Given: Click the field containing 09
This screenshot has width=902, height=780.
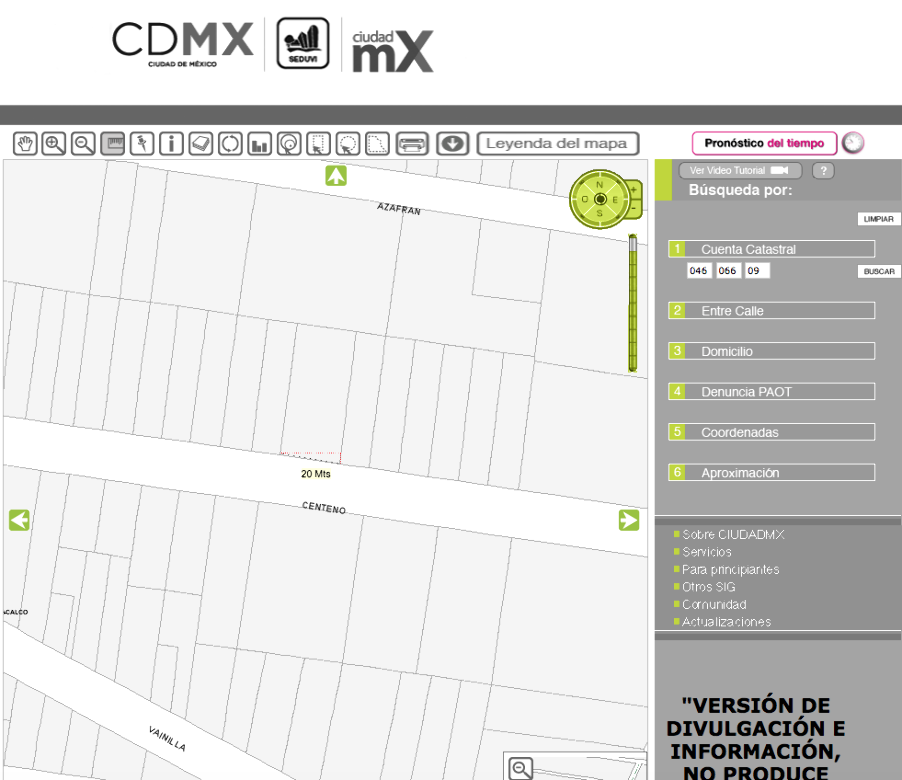Looking at the screenshot, I should pos(757,270).
